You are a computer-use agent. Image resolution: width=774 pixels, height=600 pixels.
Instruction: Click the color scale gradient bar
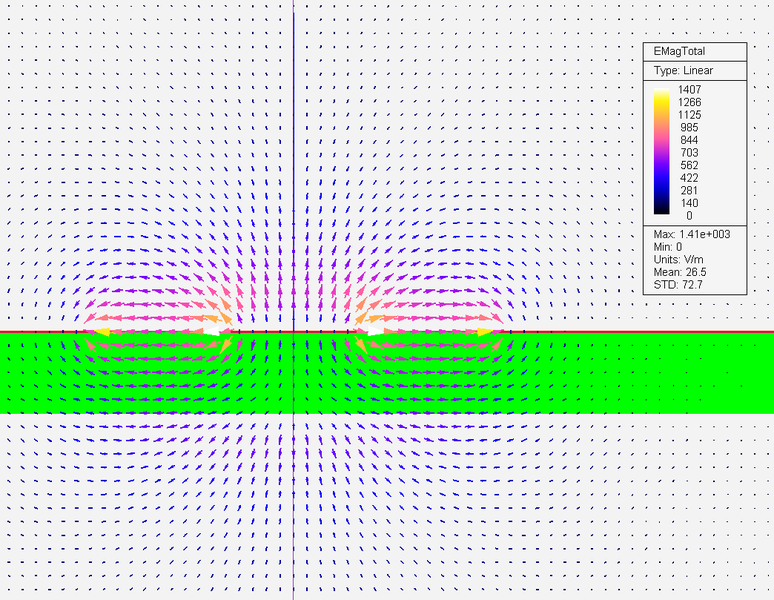coord(661,151)
